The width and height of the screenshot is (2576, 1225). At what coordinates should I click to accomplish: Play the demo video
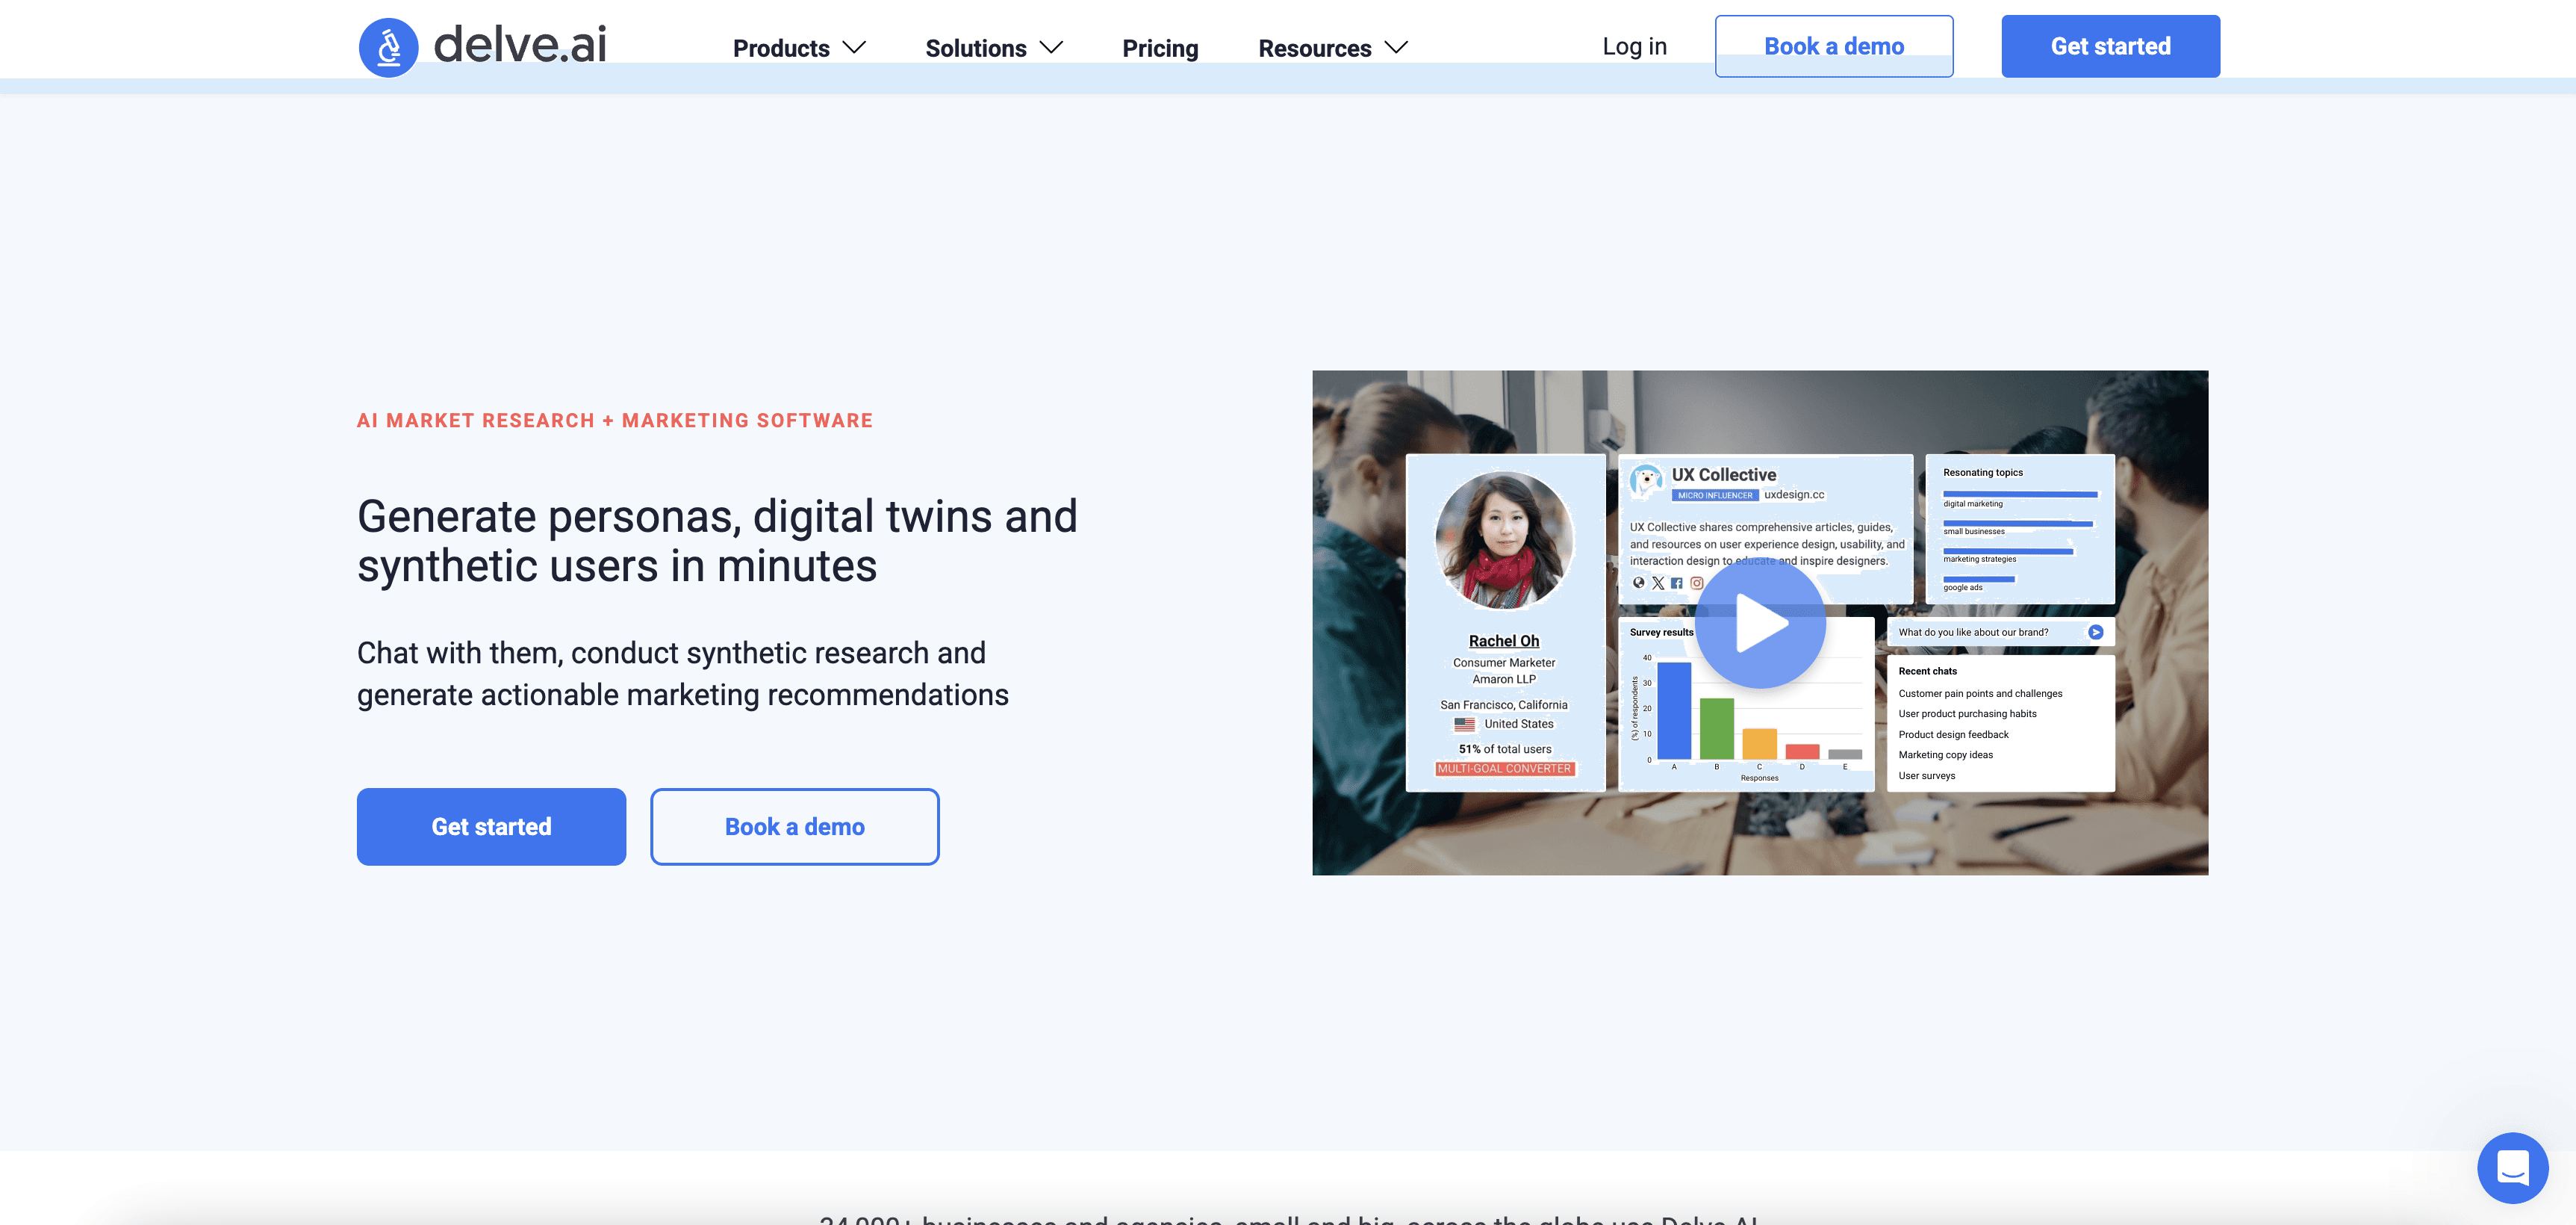click(1760, 624)
